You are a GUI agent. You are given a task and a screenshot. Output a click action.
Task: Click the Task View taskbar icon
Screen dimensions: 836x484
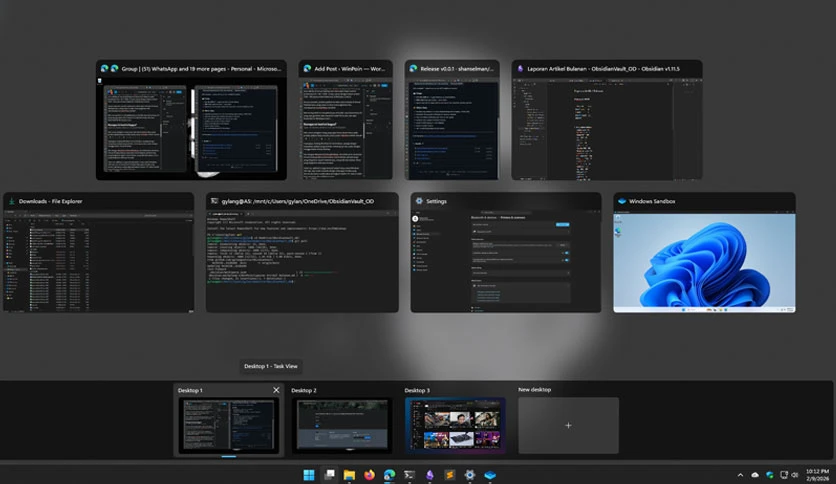[x=329, y=474]
